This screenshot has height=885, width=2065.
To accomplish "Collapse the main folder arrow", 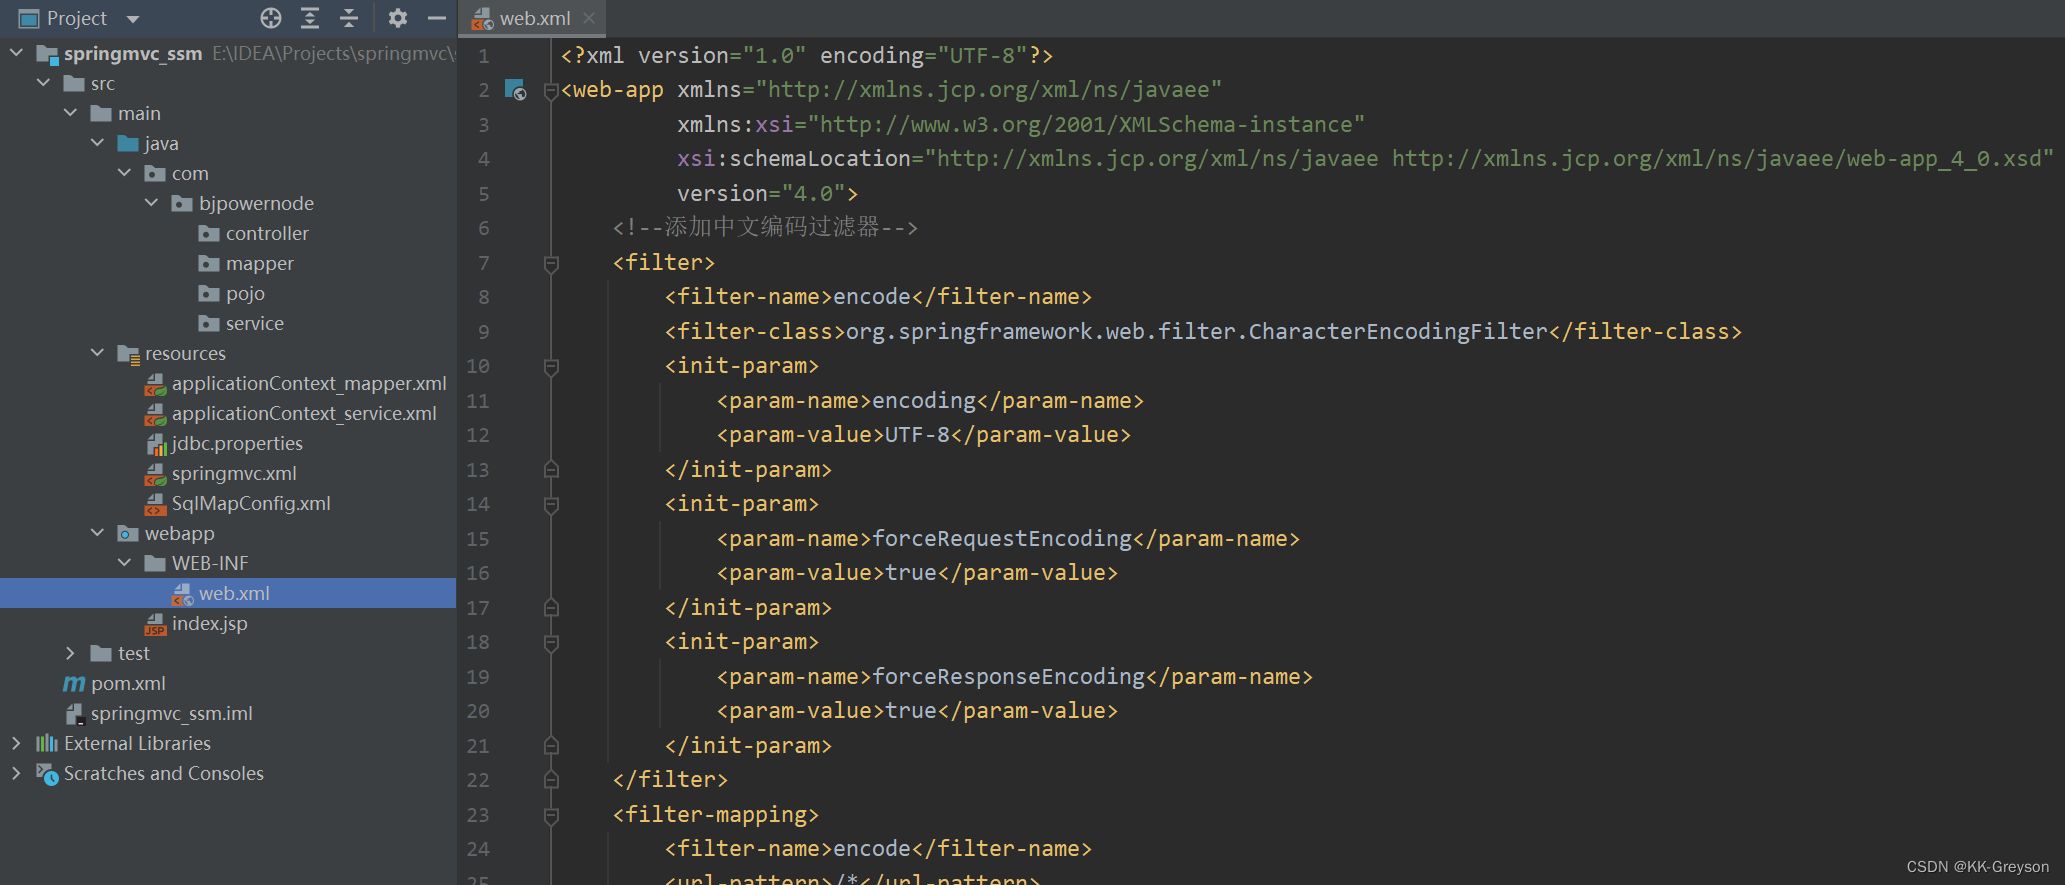I will (x=70, y=113).
